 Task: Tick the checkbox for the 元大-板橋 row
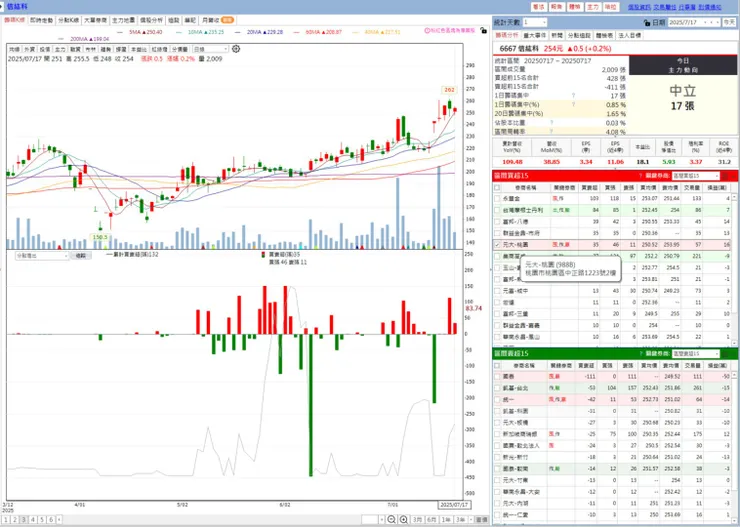pyautogui.click(x=497, y=423)
